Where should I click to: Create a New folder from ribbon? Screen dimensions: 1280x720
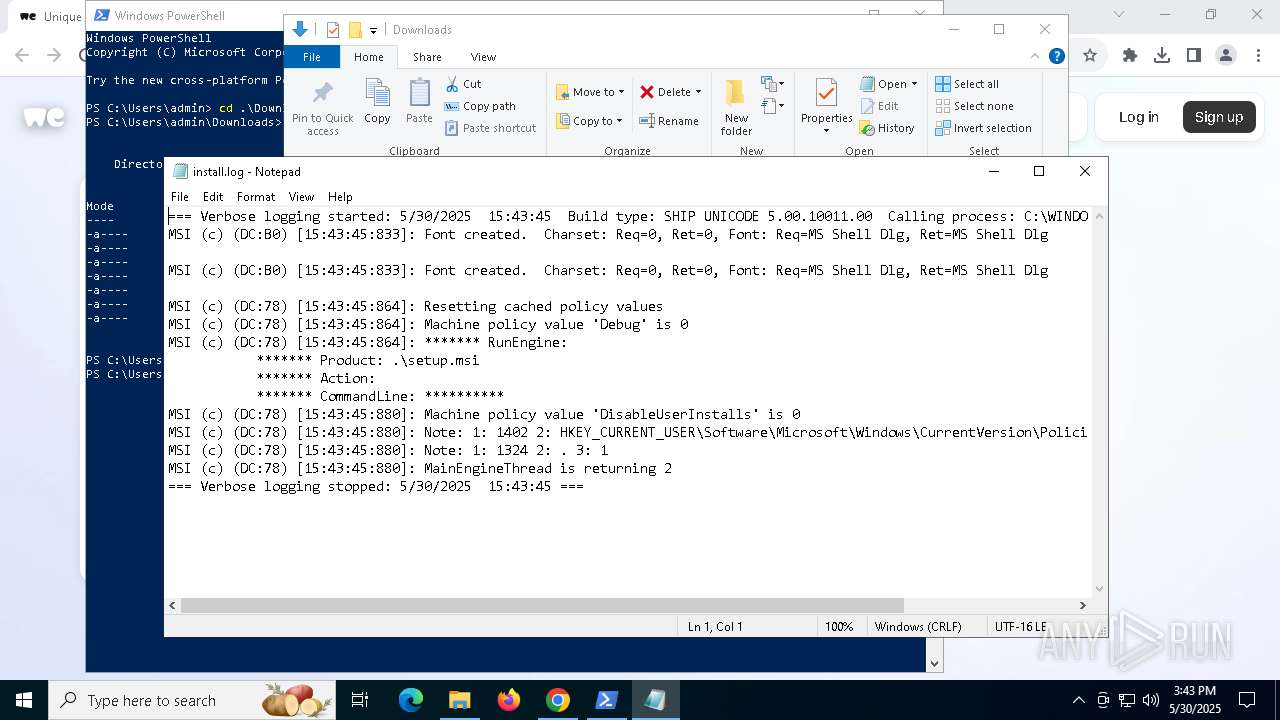point(736,107)
